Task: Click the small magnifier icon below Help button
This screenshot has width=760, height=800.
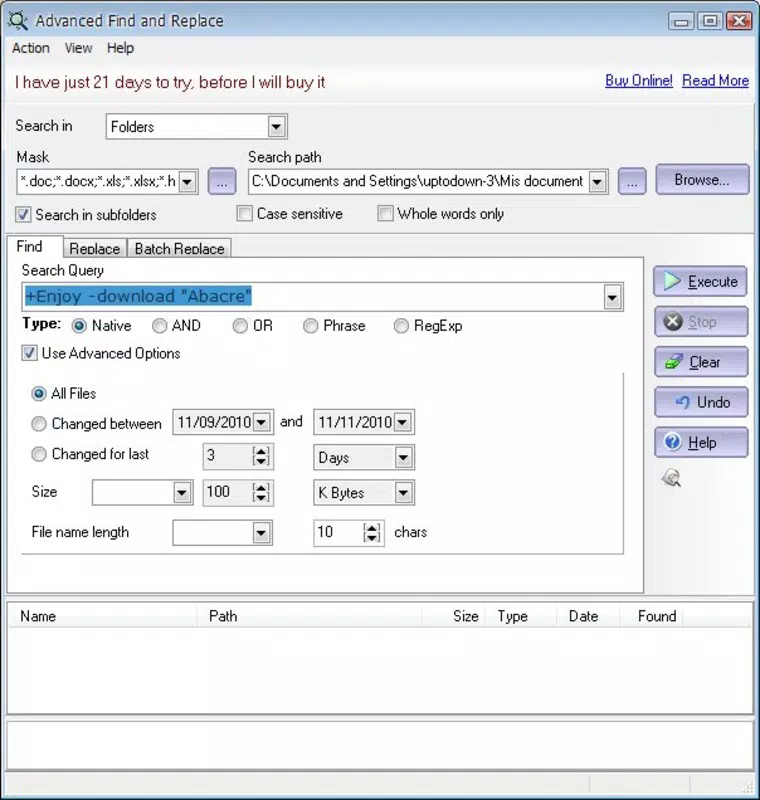Action: pyautogui.click(x=671, y=478)
